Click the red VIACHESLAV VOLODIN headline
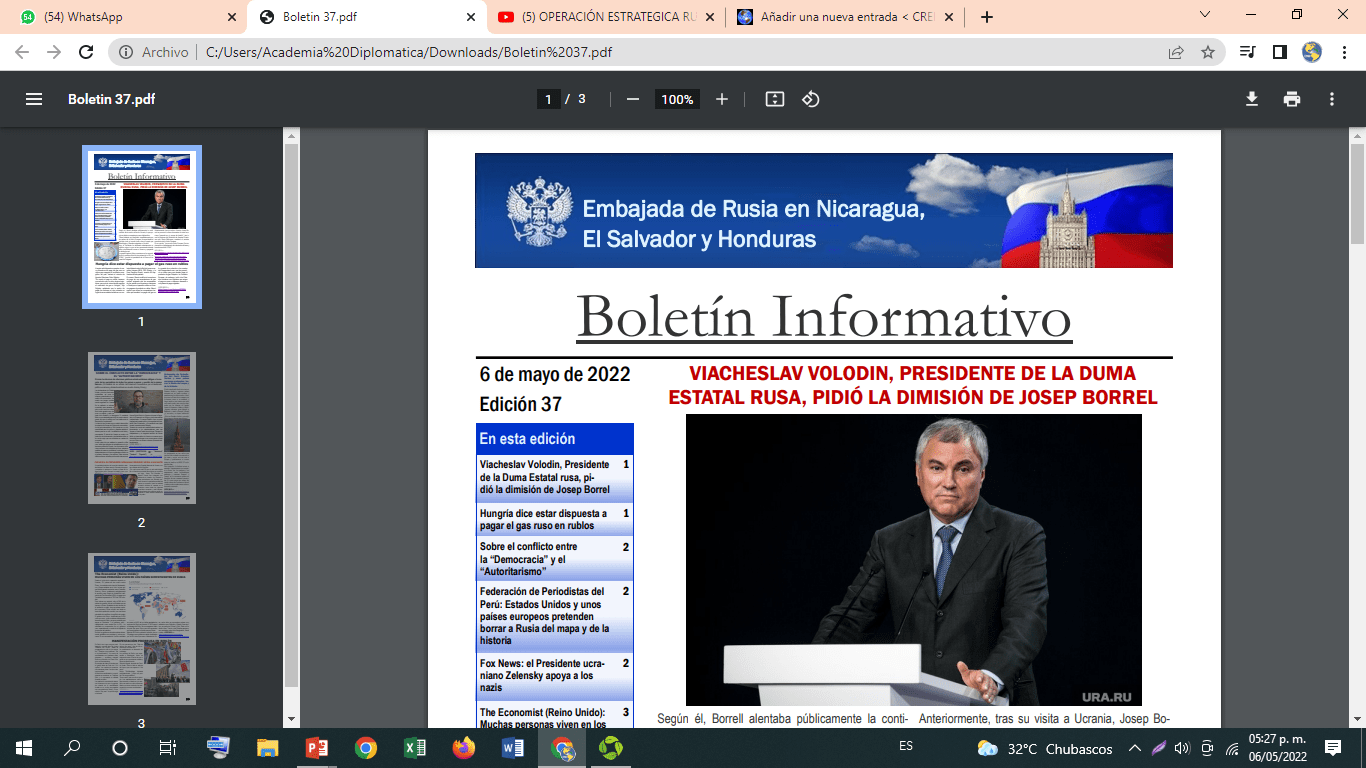Screen dimensions: 1366x768 pyautogui.click(x=913, y=385)
